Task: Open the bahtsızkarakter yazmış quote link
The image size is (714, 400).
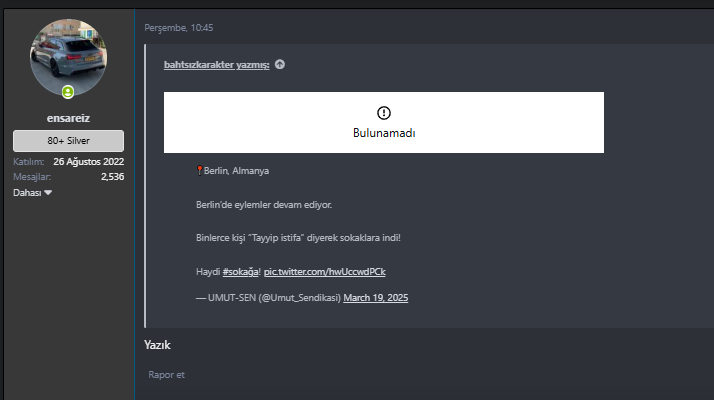Action: (x=216, y=65)
